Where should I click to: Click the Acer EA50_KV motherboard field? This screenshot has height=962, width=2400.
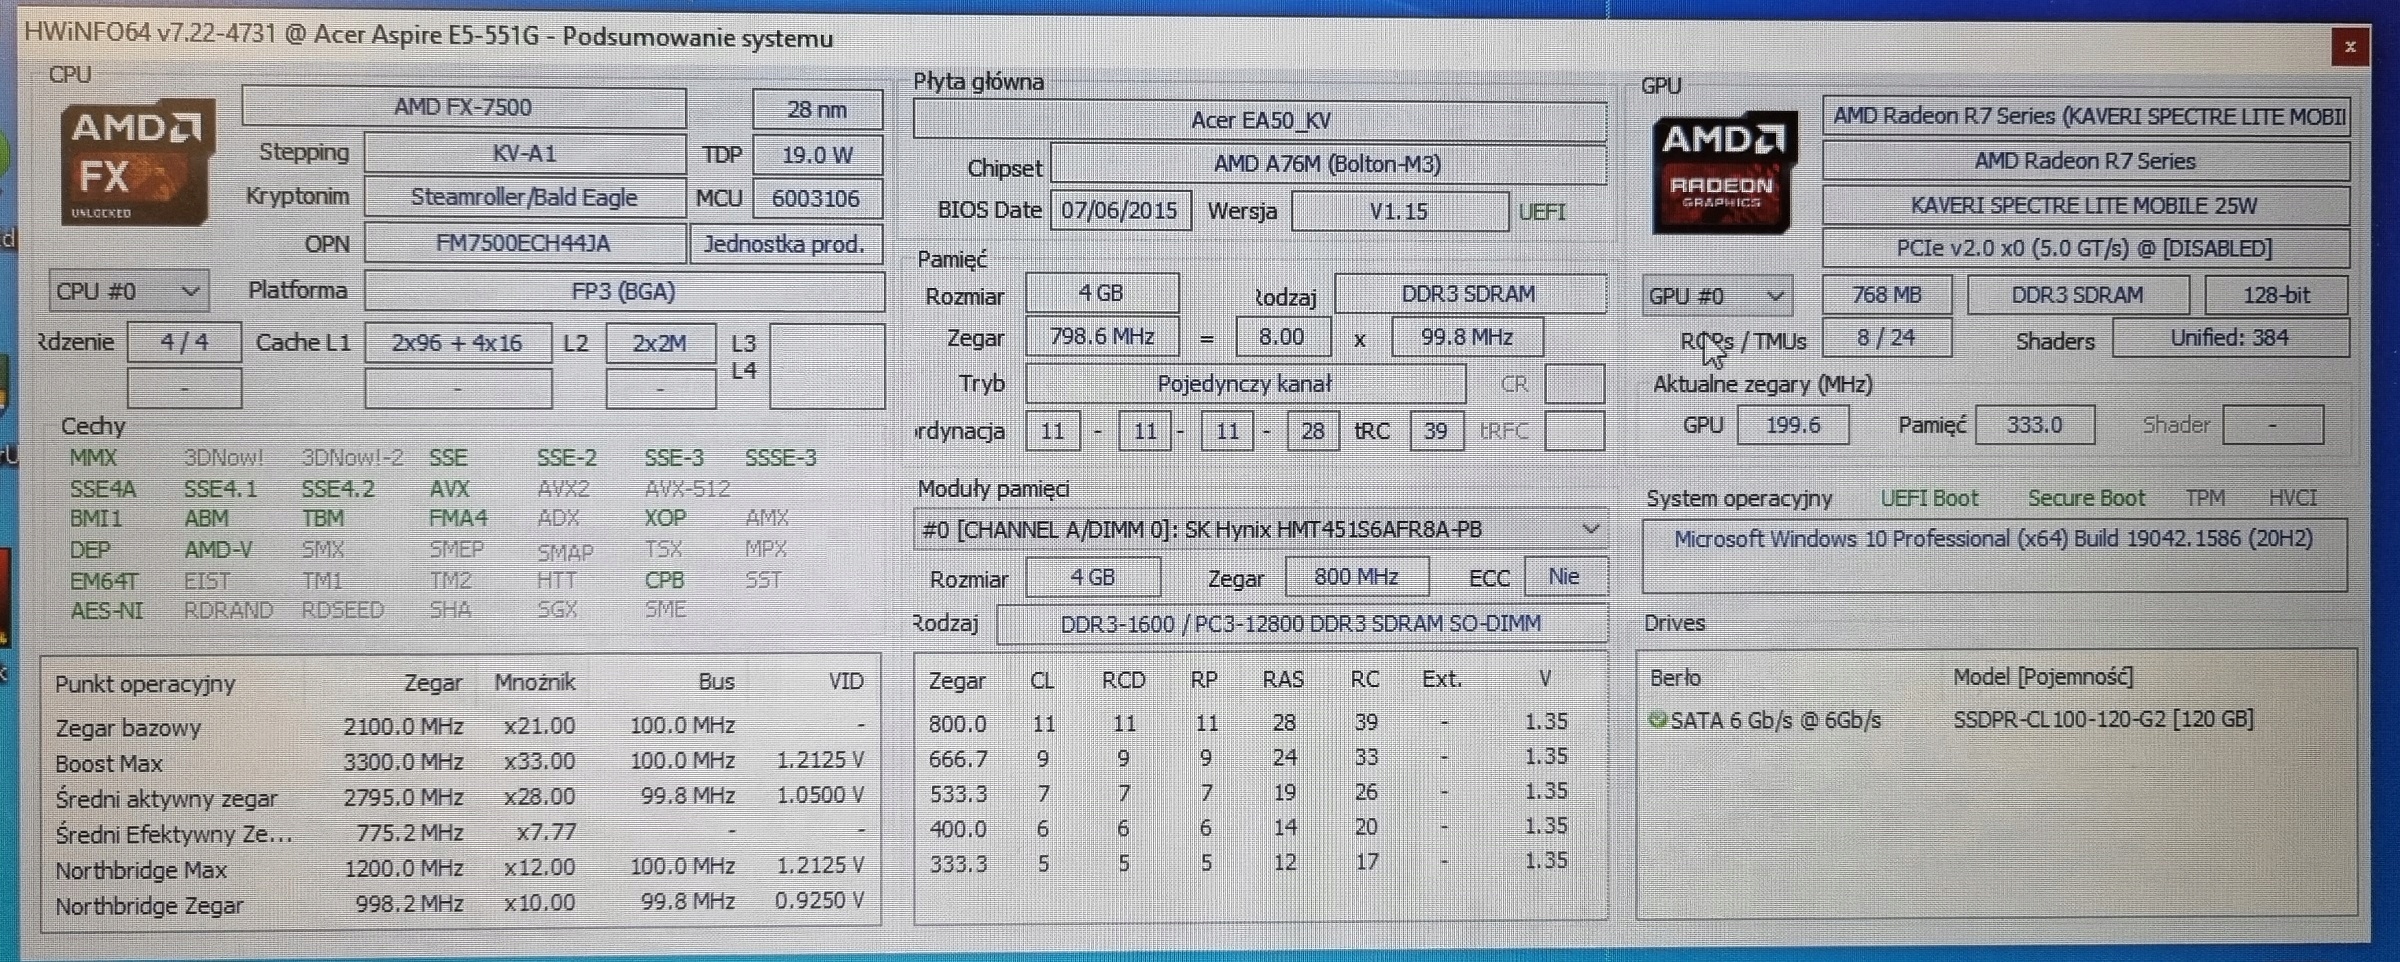tap(1259, 121)
